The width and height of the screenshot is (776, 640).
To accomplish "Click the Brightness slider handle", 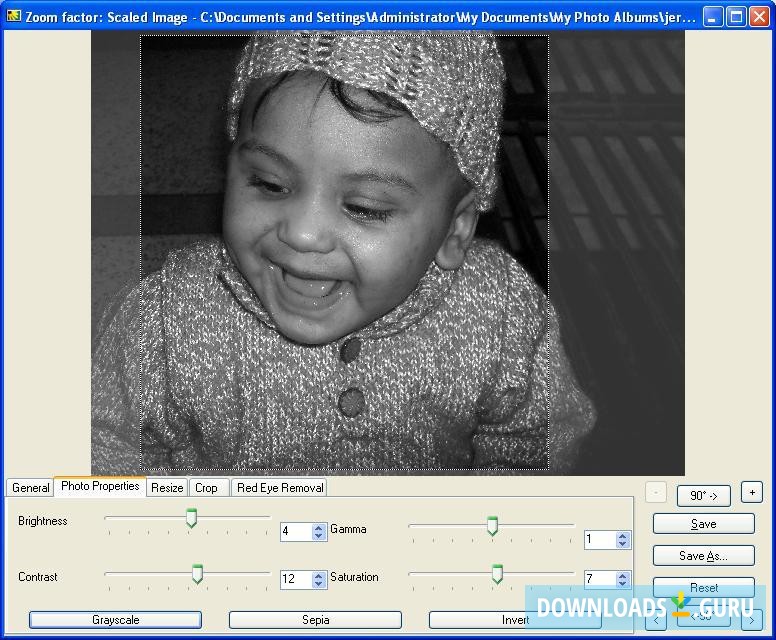I will coord(191,518).
